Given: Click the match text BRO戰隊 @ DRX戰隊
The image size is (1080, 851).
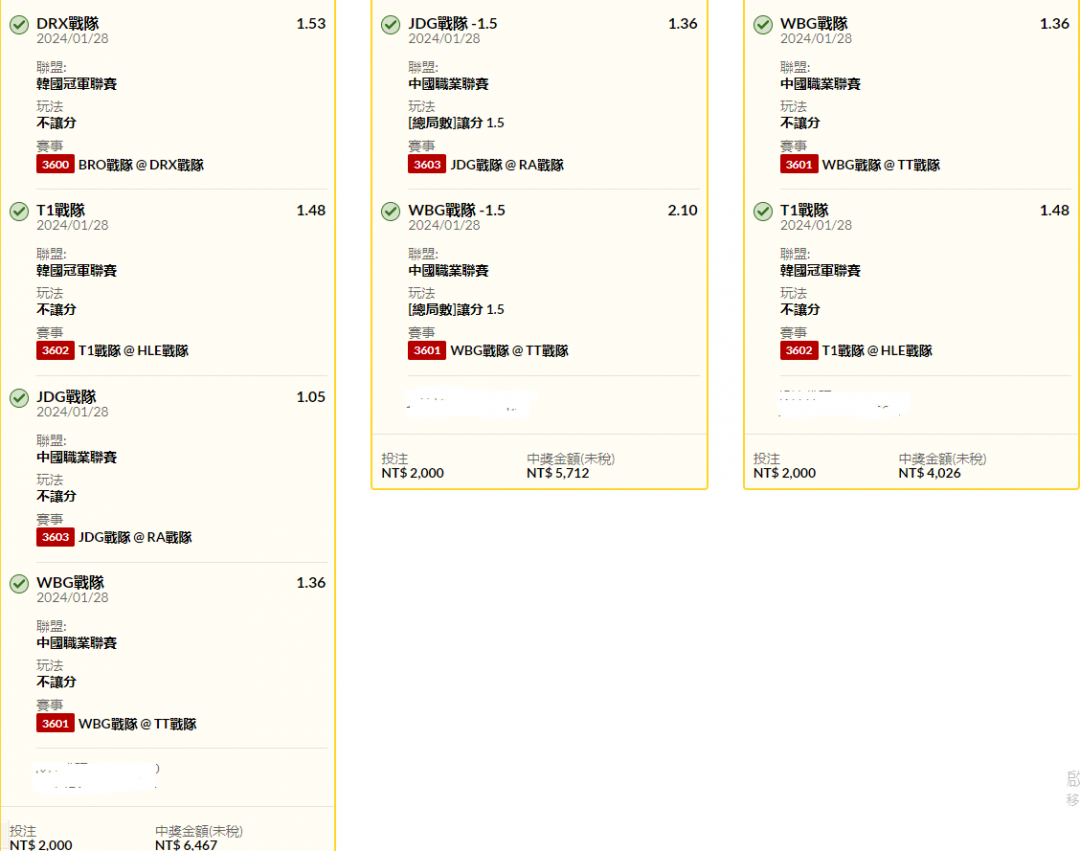Looking at the screenshot, I should click(141, 165).
